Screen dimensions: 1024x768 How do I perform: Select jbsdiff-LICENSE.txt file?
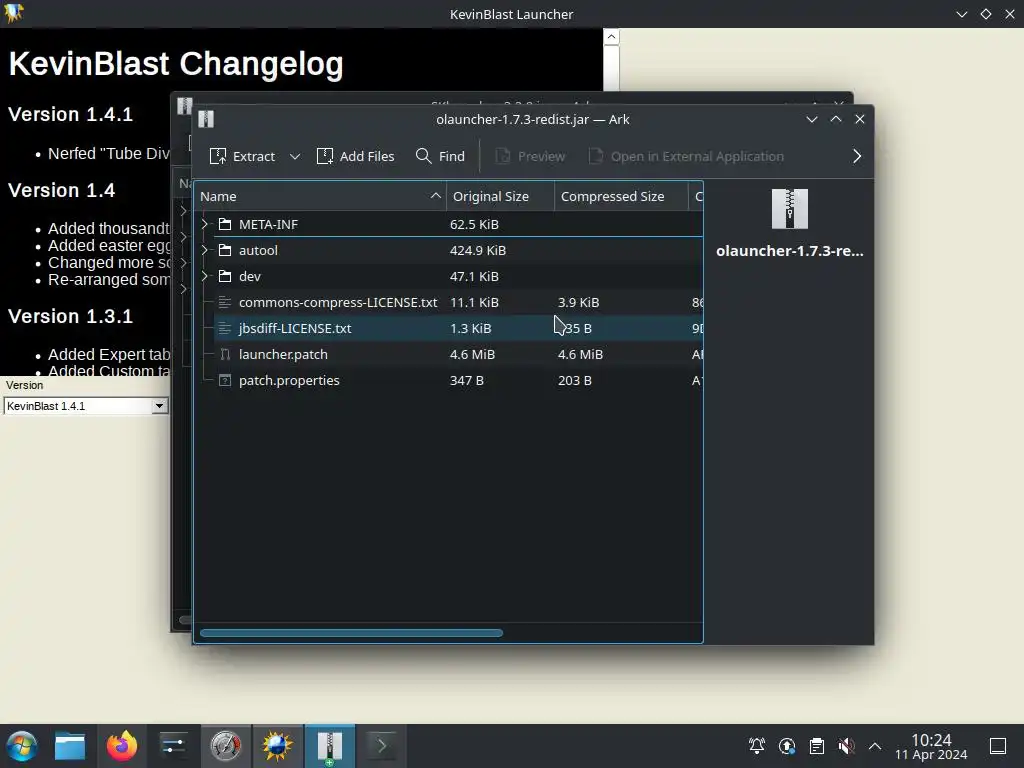[295, 328]
